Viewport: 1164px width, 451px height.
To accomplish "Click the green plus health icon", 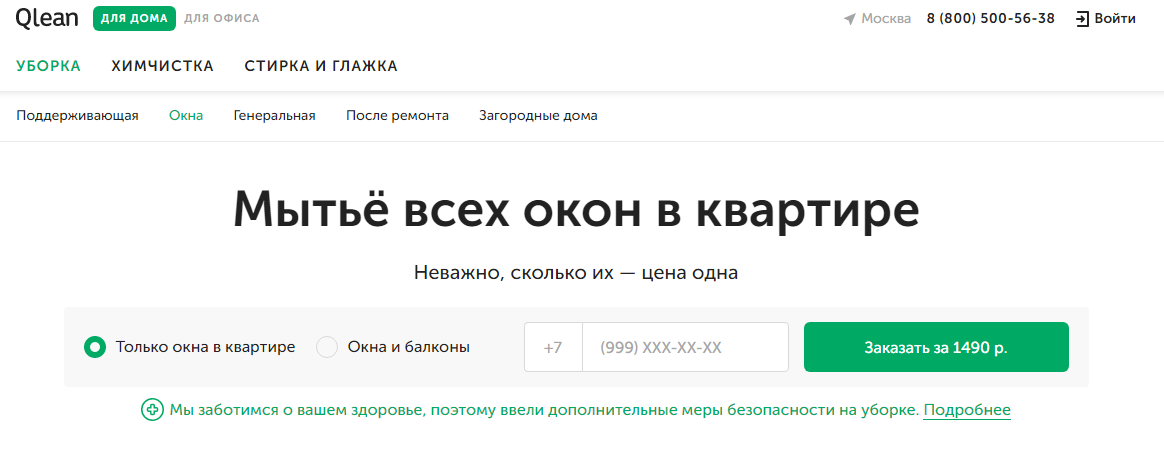I will pos(152,409).
